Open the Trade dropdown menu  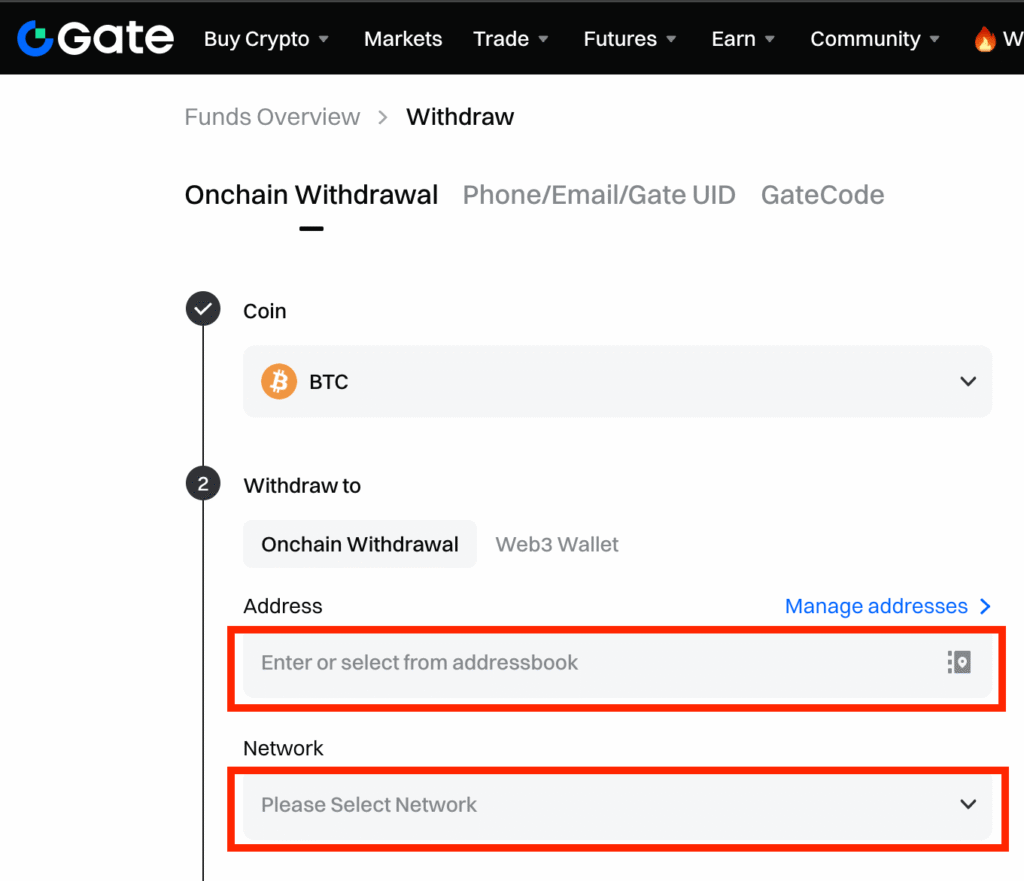[511, 39]
